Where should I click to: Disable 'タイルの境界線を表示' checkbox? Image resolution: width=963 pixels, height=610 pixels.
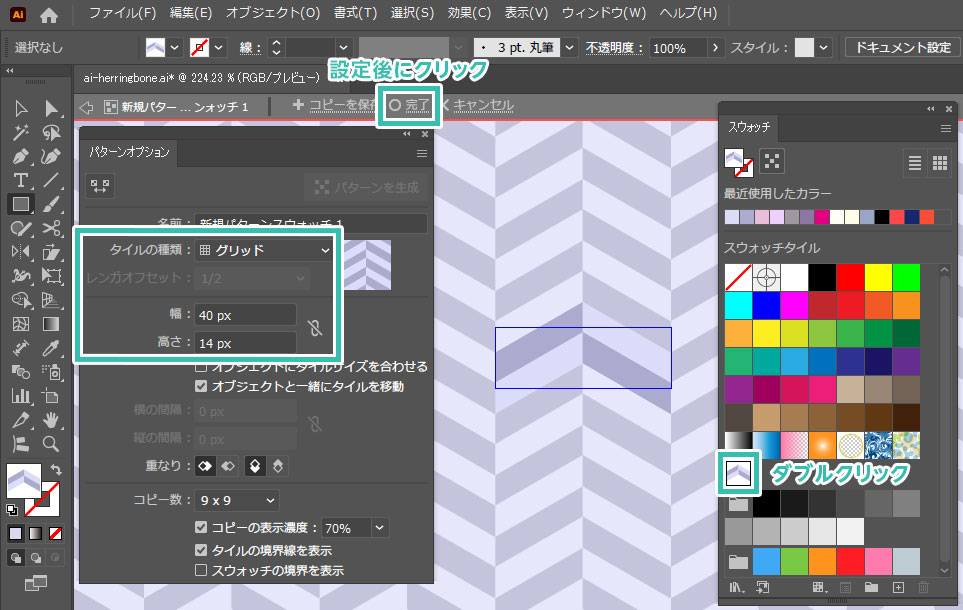(x=202, y=550)
